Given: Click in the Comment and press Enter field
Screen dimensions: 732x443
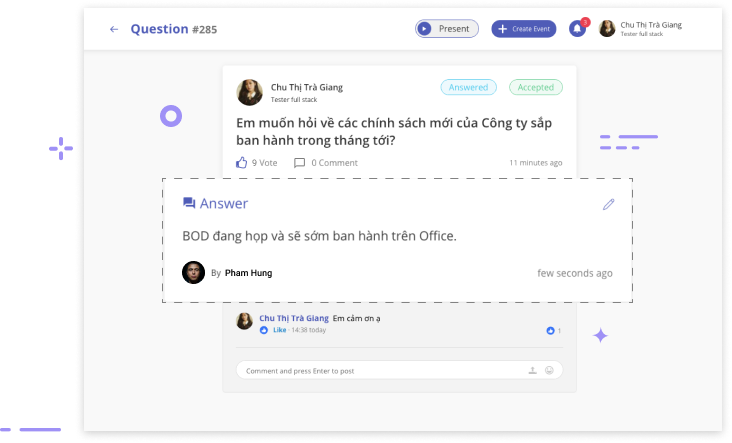Looking at the screenshot, I should tap(380, 370).
